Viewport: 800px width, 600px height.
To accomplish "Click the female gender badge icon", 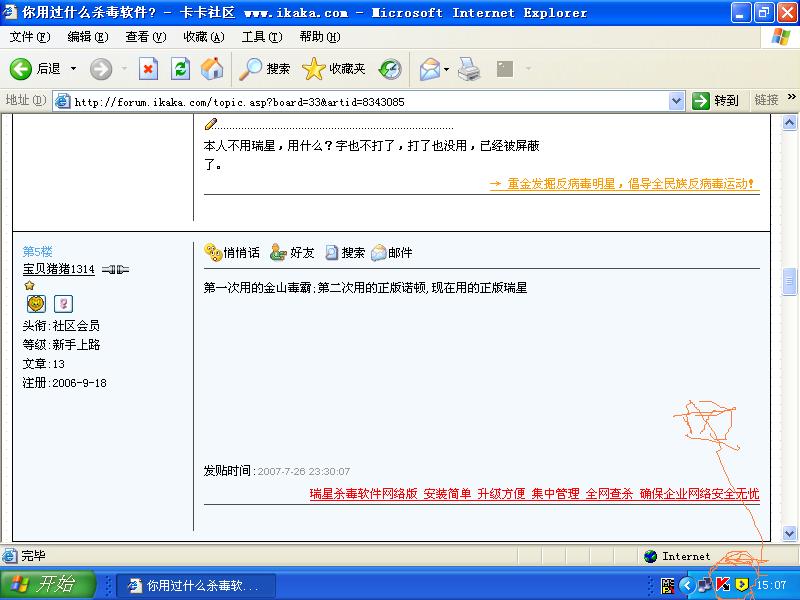I will tap(63, 304).
